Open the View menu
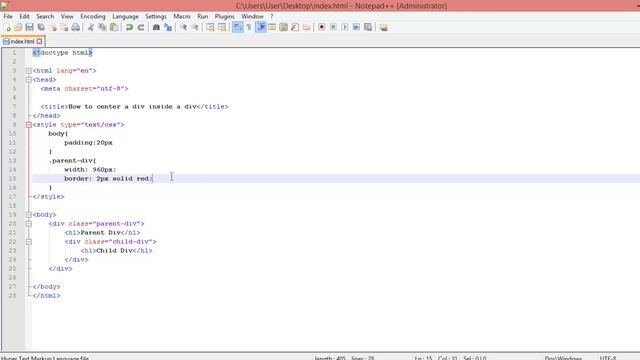The image size is (640, 360). pyautogui.click(x=67, y=16)
